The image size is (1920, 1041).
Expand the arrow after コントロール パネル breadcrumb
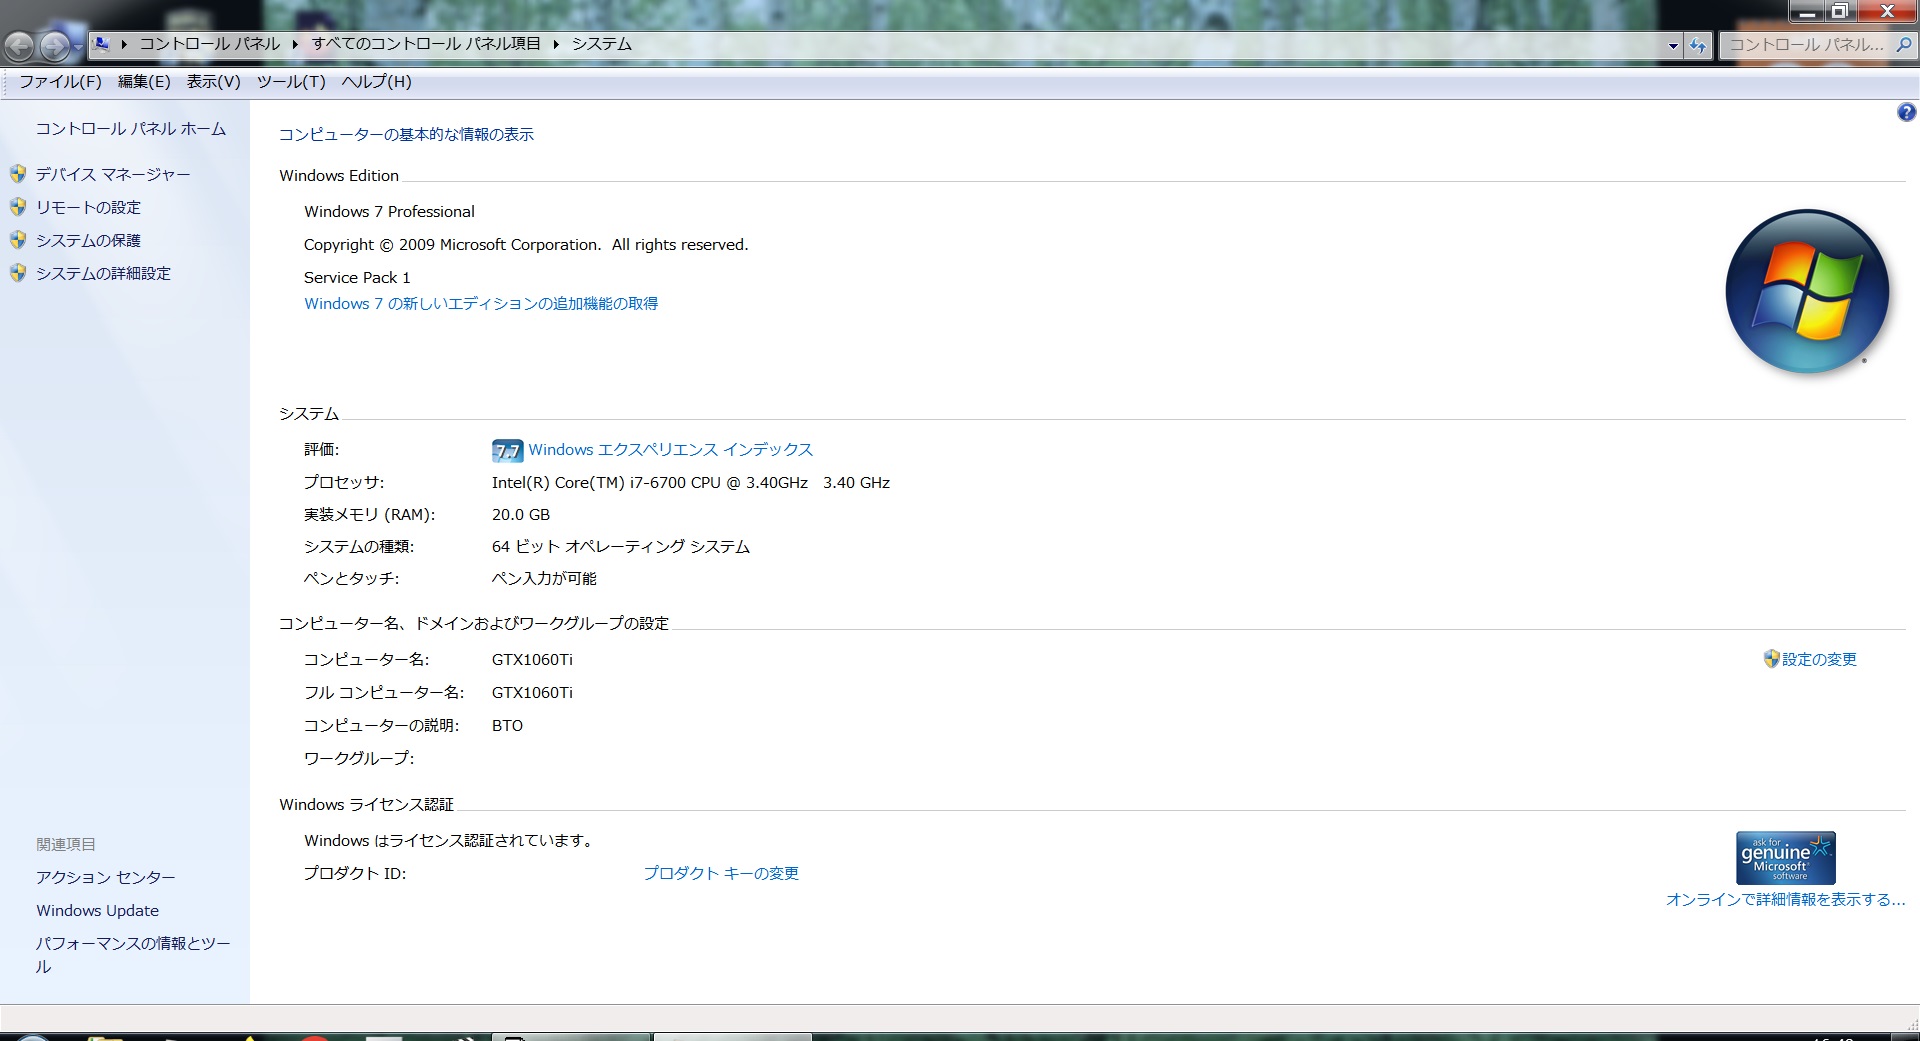pyautogui.click(x=296, y=44)
